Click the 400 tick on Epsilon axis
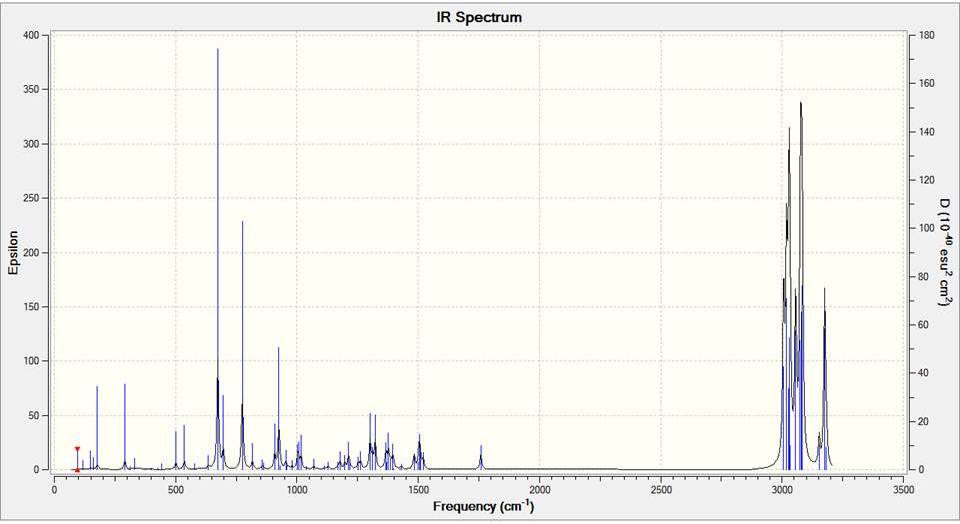960x524 pixels. coord(31,36)
